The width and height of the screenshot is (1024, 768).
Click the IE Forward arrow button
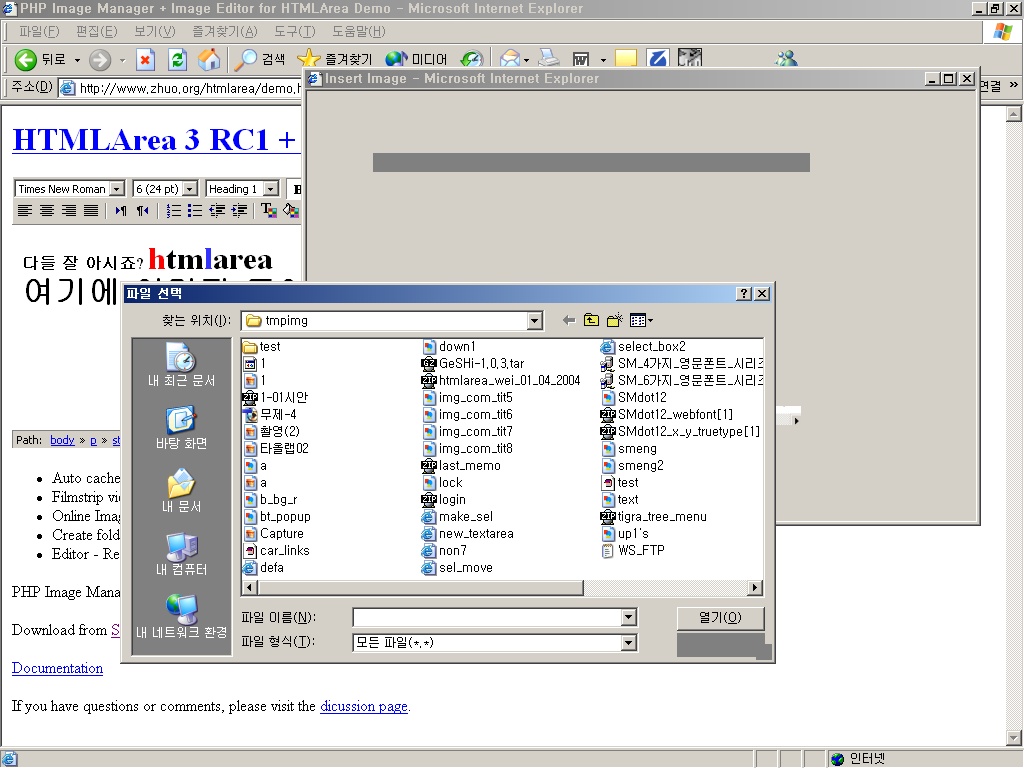100,59
